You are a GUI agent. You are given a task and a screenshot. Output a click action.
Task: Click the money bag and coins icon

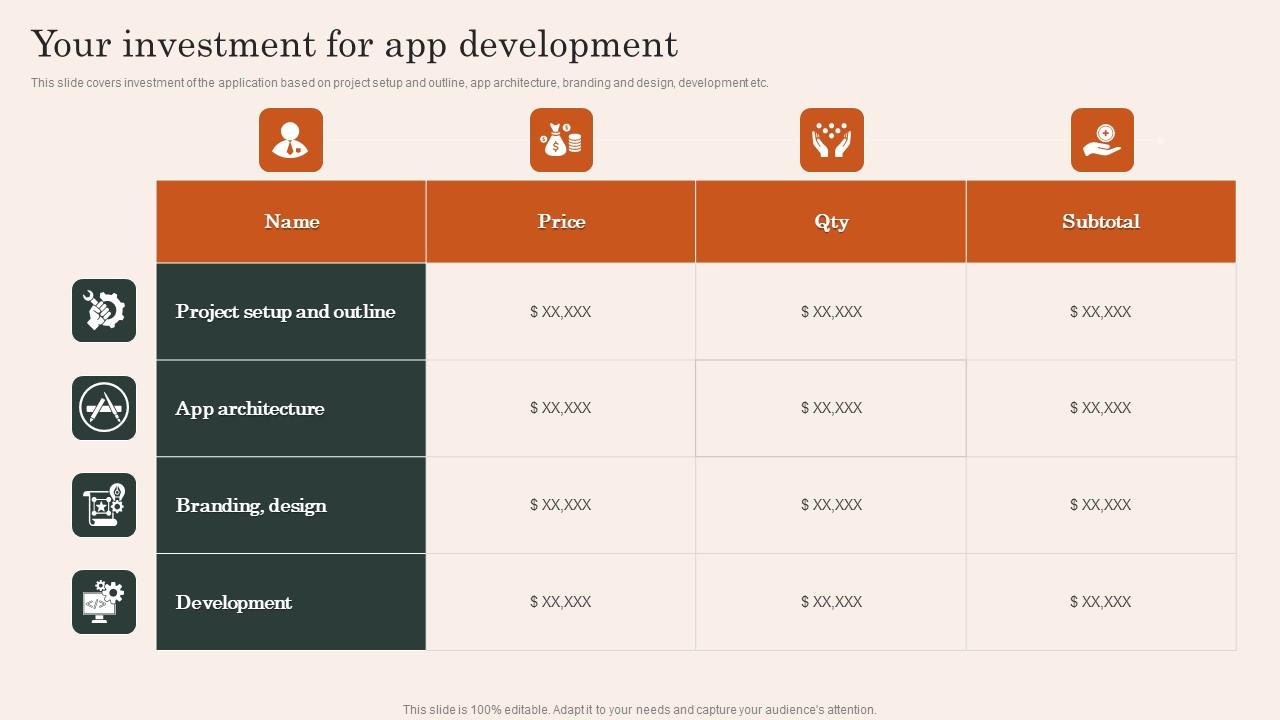coord(561,140)
